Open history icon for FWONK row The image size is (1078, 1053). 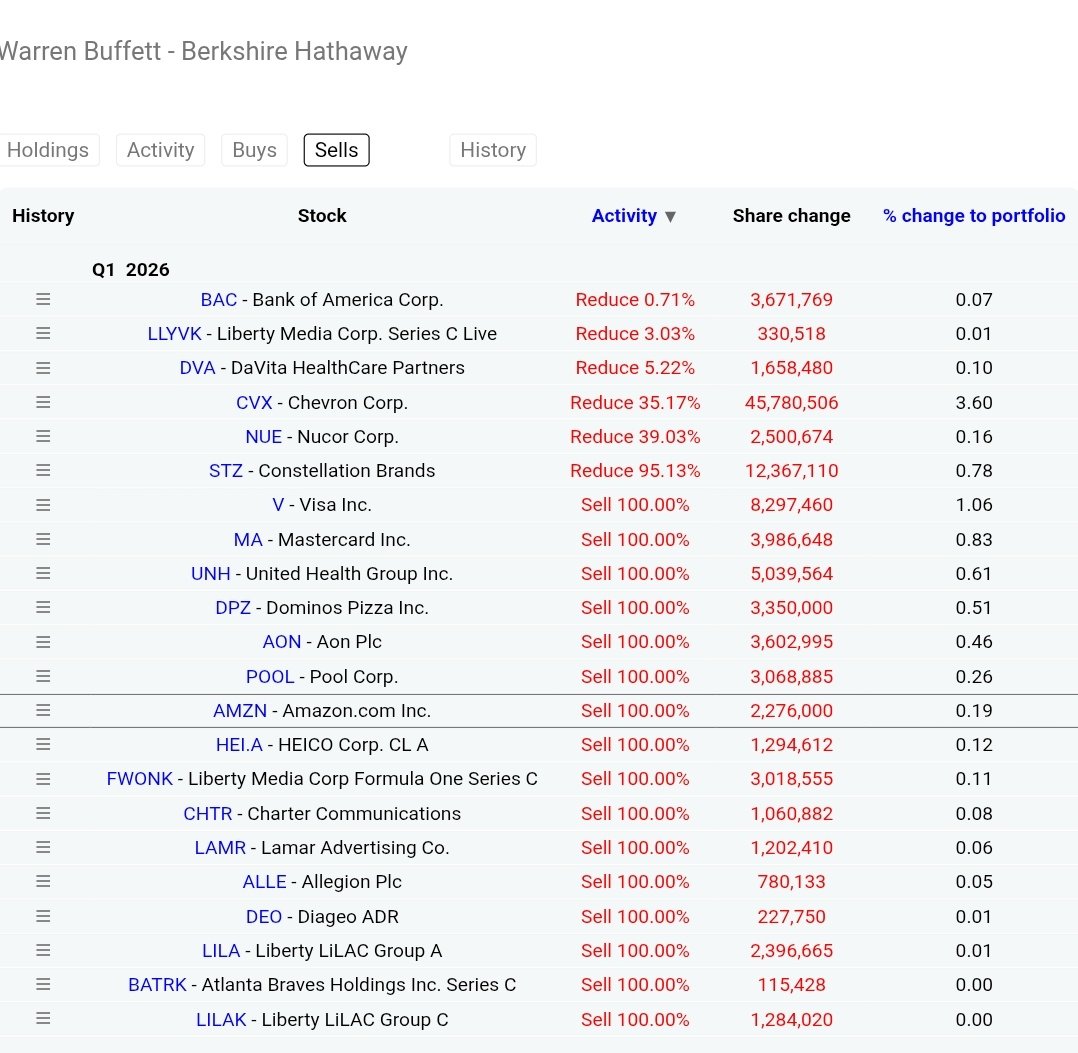(43, 779)
